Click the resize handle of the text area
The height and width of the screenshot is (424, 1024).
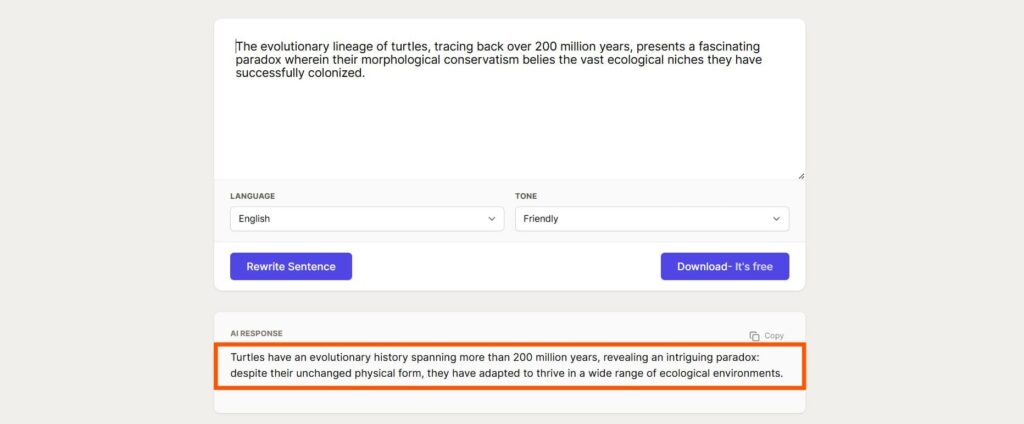pyautogui.click(x=801, y=176)
